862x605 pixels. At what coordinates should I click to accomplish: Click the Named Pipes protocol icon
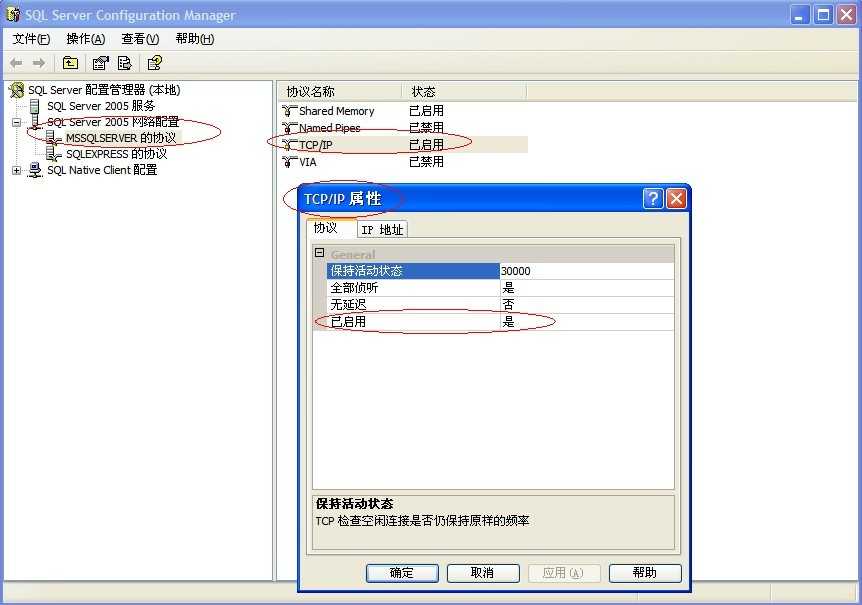click(289, 128)
